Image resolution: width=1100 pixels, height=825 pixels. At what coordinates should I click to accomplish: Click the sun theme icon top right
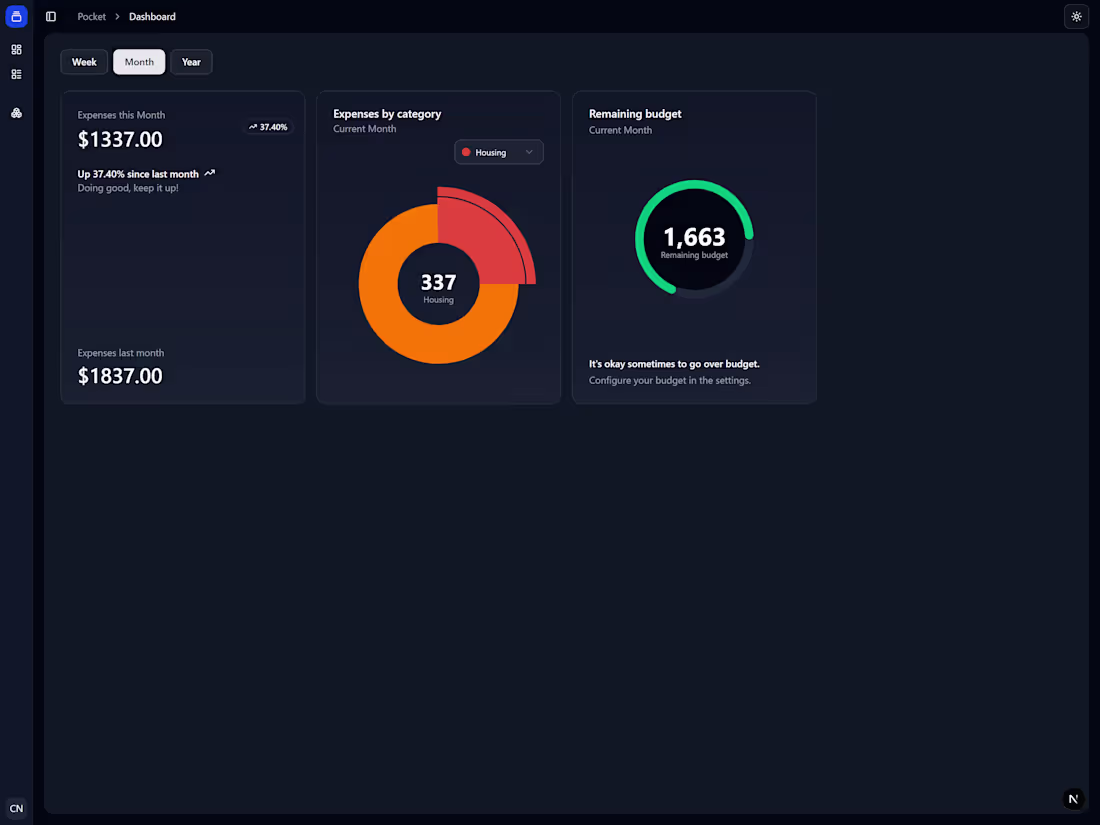pos(1076,16)
